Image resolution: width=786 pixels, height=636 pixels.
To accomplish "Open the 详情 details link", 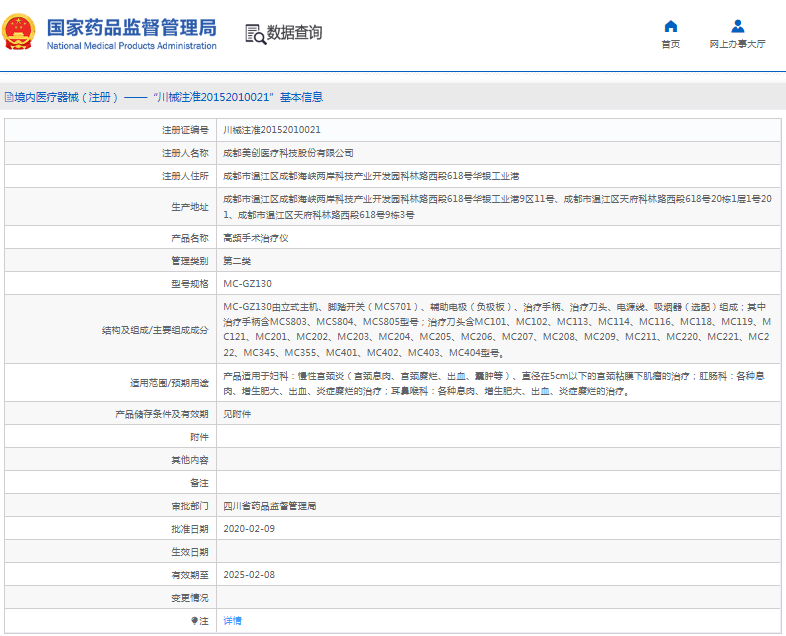I will point(232,621).
